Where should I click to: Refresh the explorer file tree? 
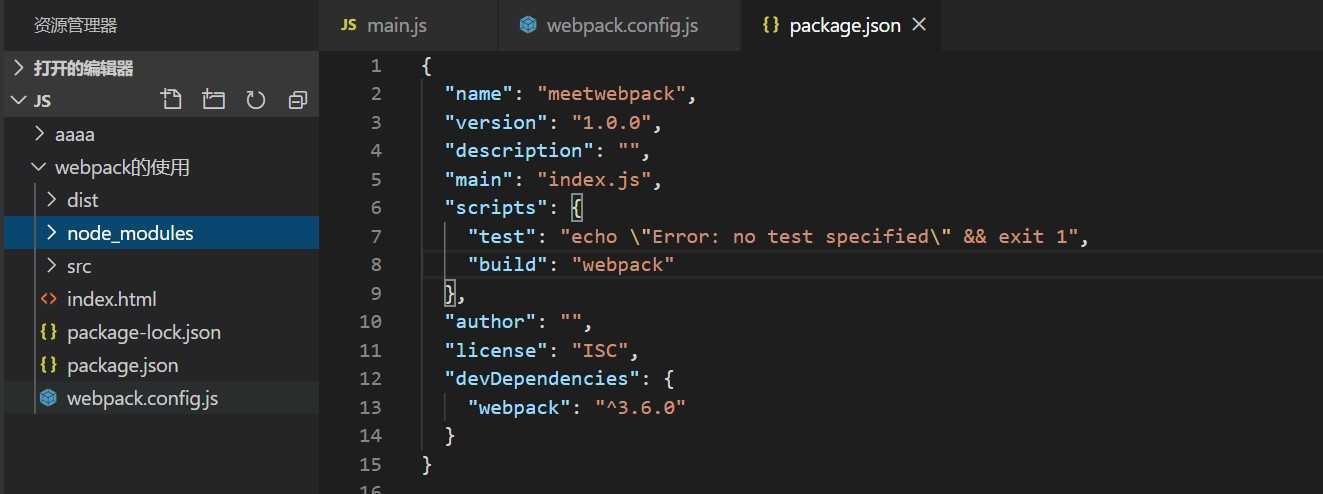(255, 100)
